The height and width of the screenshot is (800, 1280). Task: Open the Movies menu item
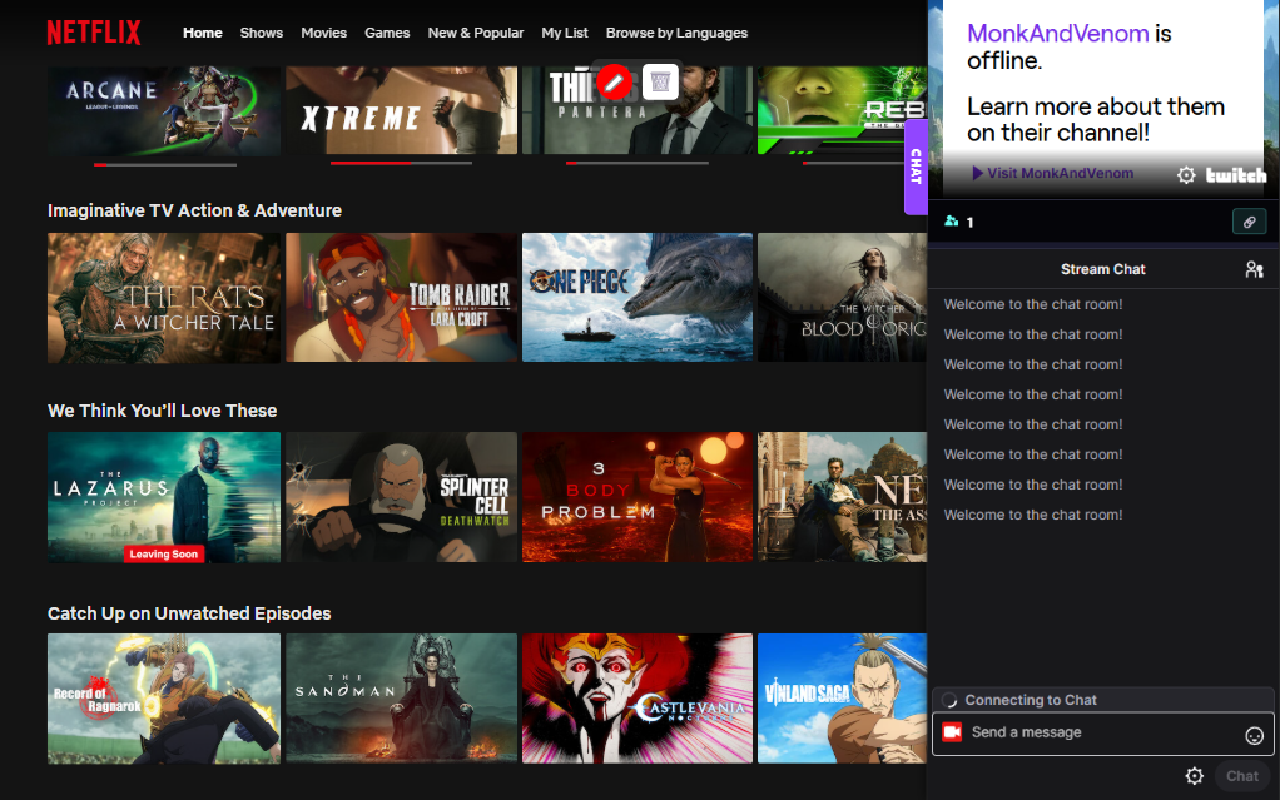point(324,33)
